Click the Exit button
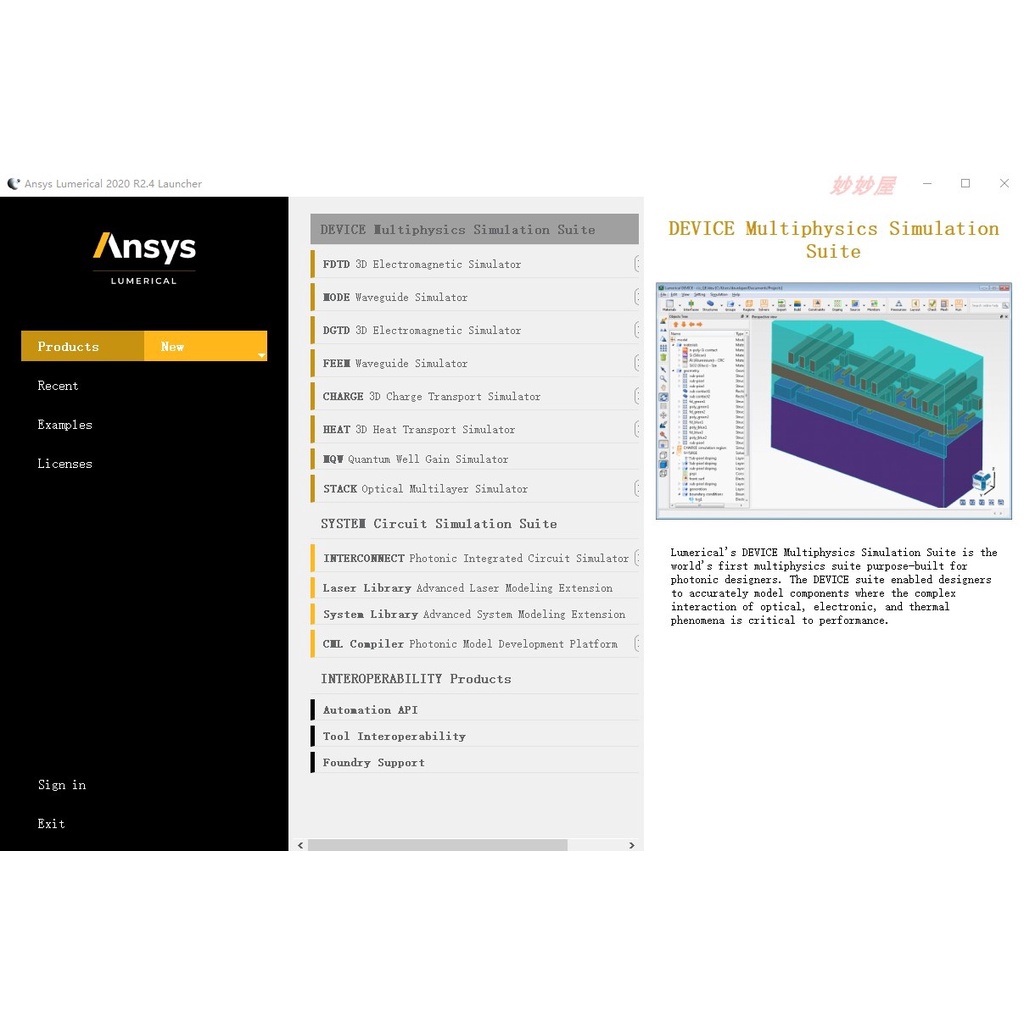The height and width of the screenshot is (1024, 1024). coord(51,823)
